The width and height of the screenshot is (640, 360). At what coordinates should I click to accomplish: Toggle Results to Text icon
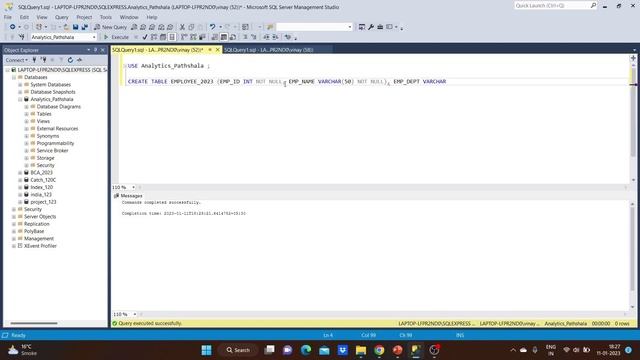(x=215, y=37)
